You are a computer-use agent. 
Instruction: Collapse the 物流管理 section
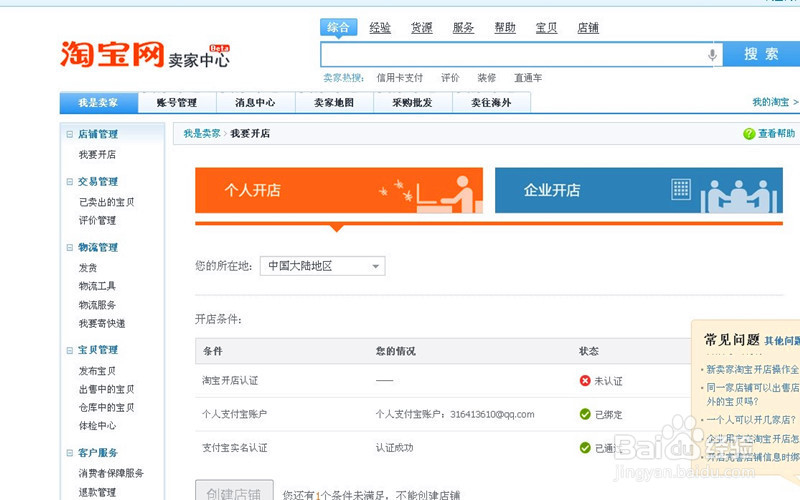coord(69,247)
